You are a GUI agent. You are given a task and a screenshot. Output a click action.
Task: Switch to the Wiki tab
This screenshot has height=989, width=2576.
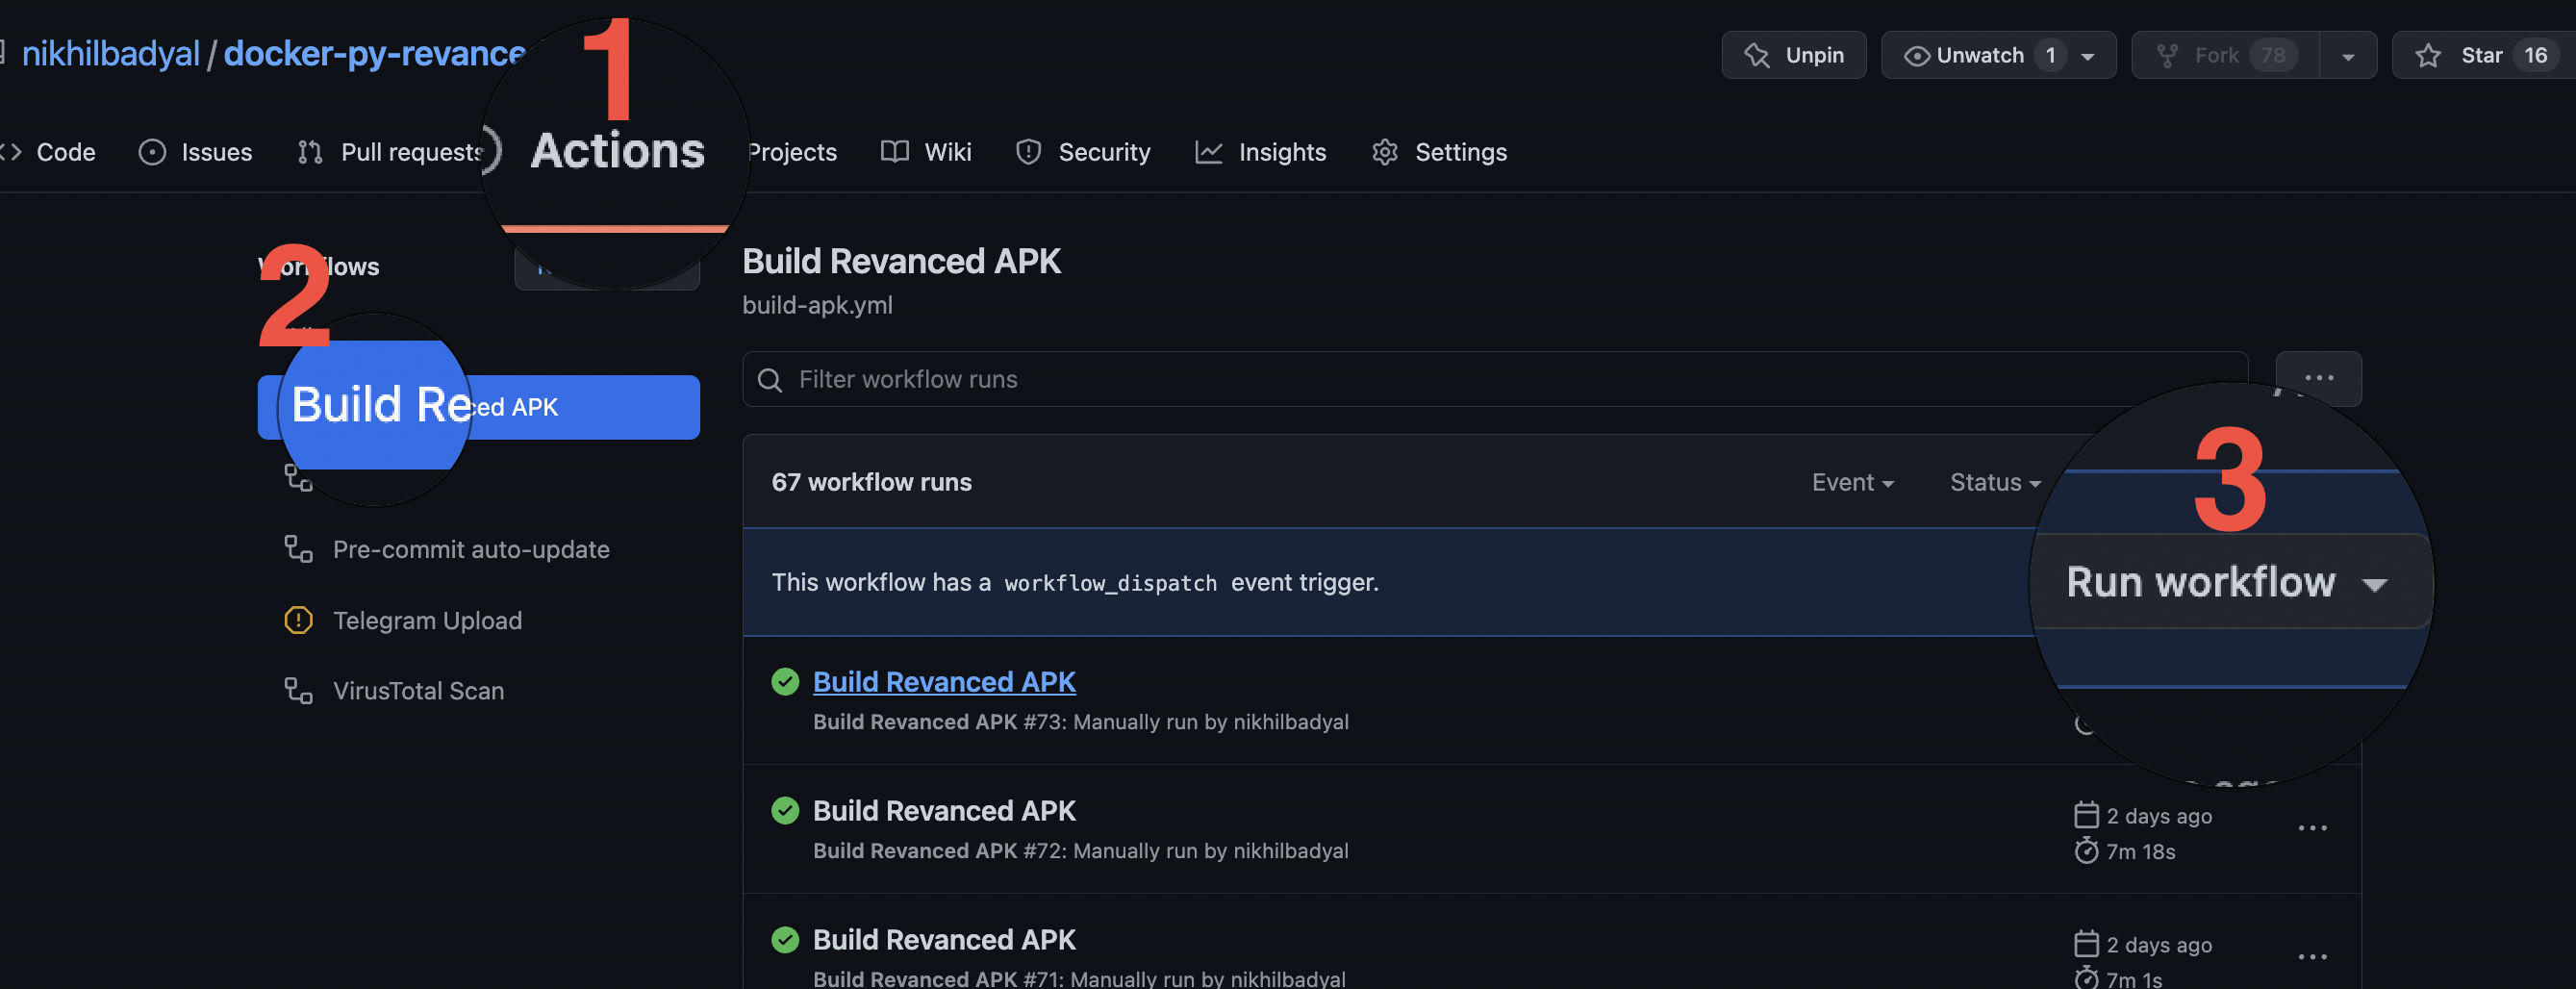(x=926, y=152)
